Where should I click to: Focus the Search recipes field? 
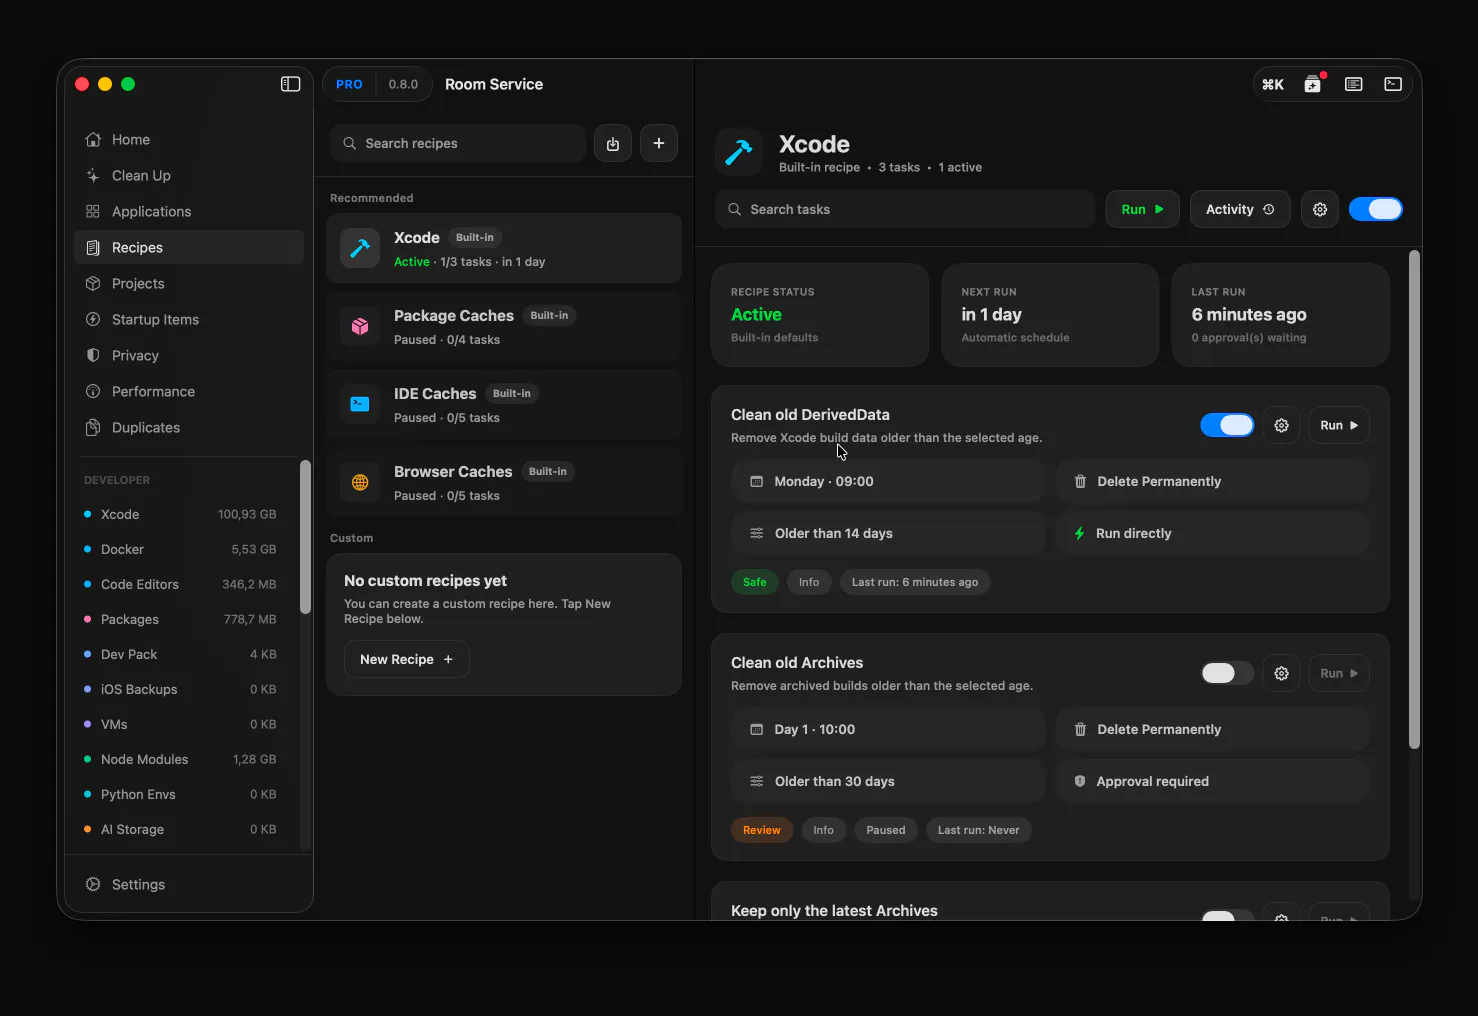click(x=458, y=143)
